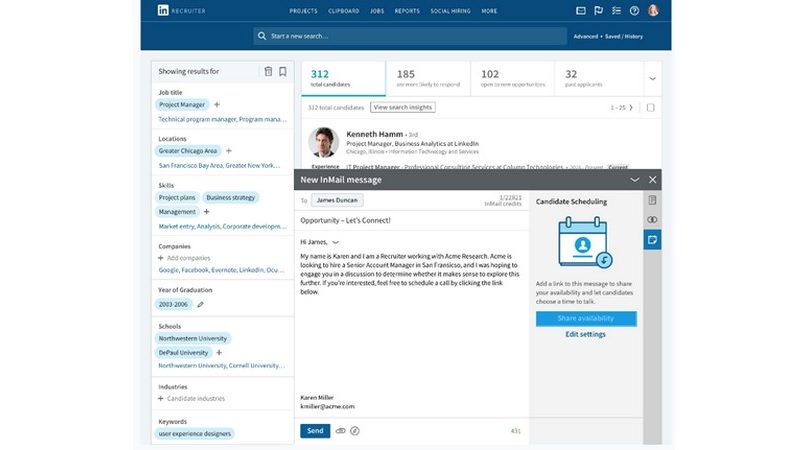Open the messages inbox icon
Image resolution: width=800 pixels, height=450 pixels.
[x=581, y=10]
